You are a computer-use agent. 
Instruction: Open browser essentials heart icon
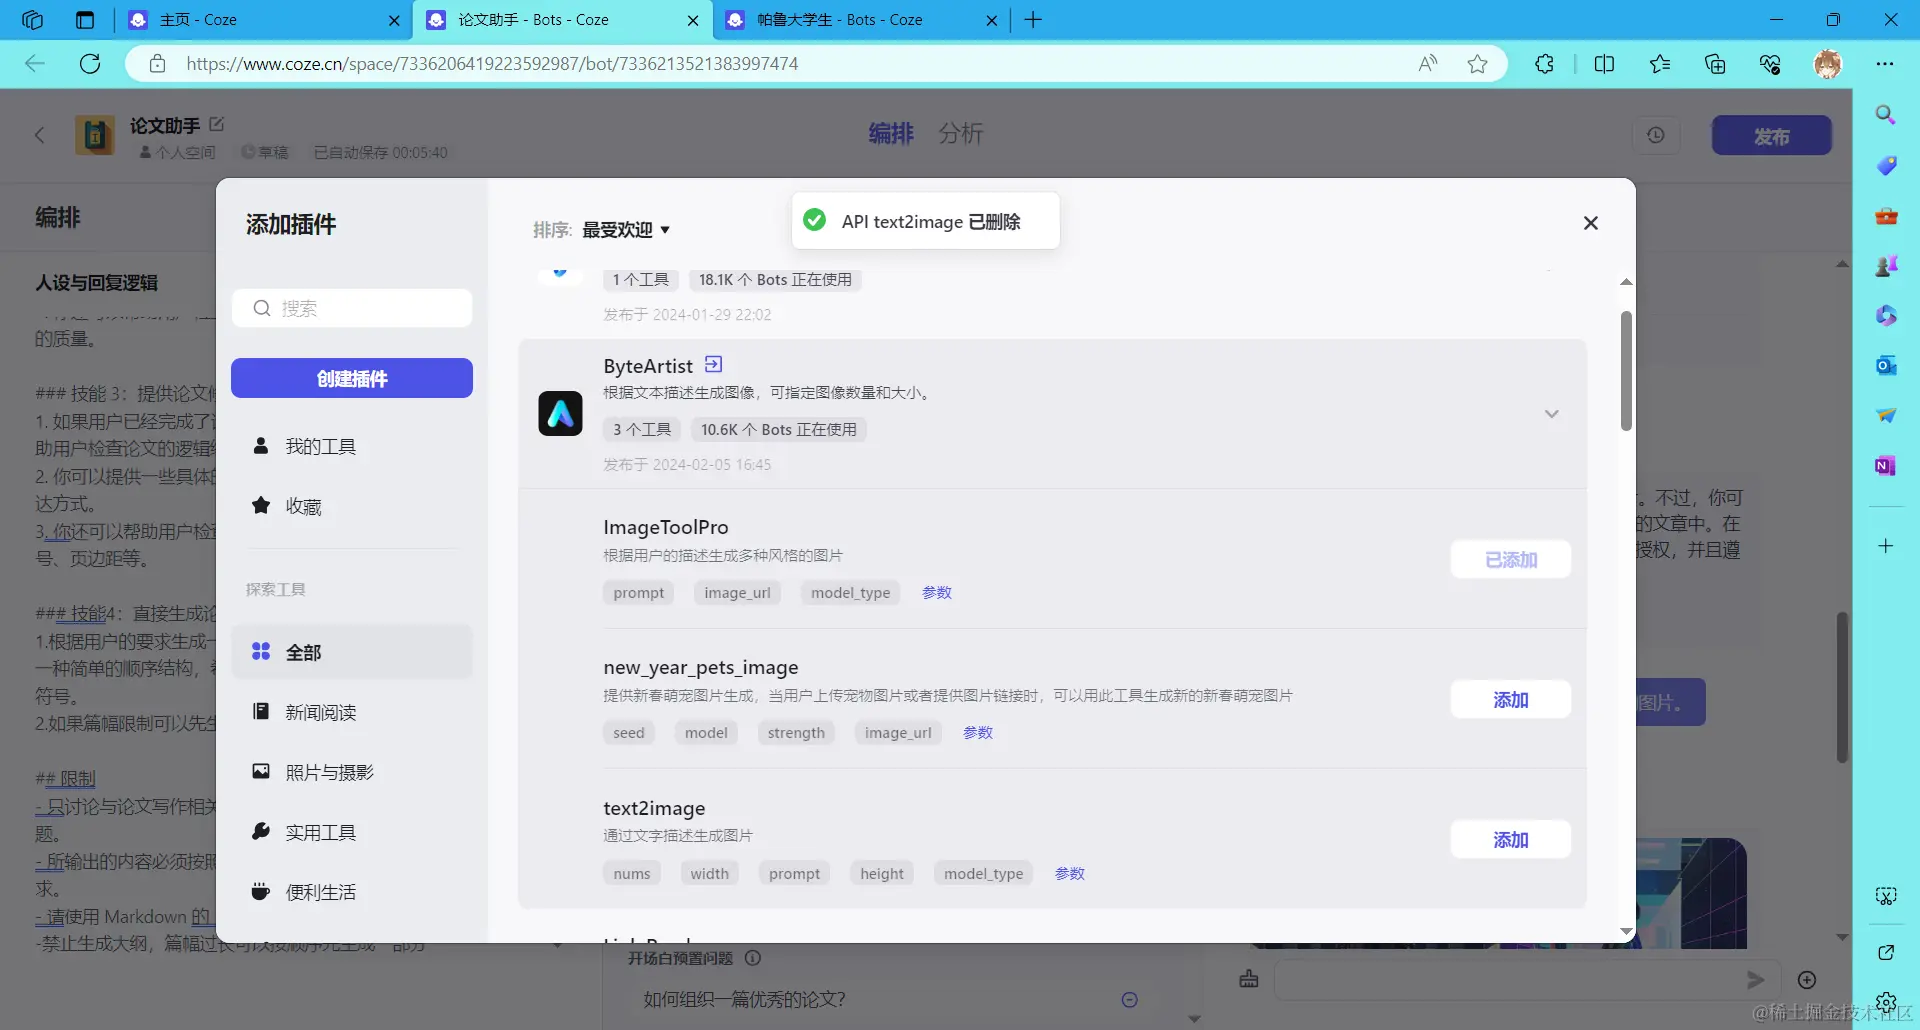pos(1770,64)
